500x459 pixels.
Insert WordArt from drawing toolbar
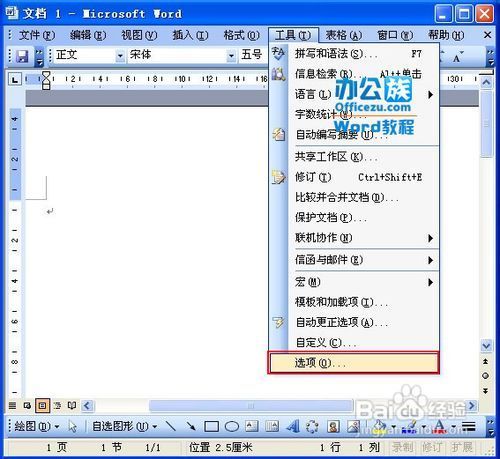292,426
